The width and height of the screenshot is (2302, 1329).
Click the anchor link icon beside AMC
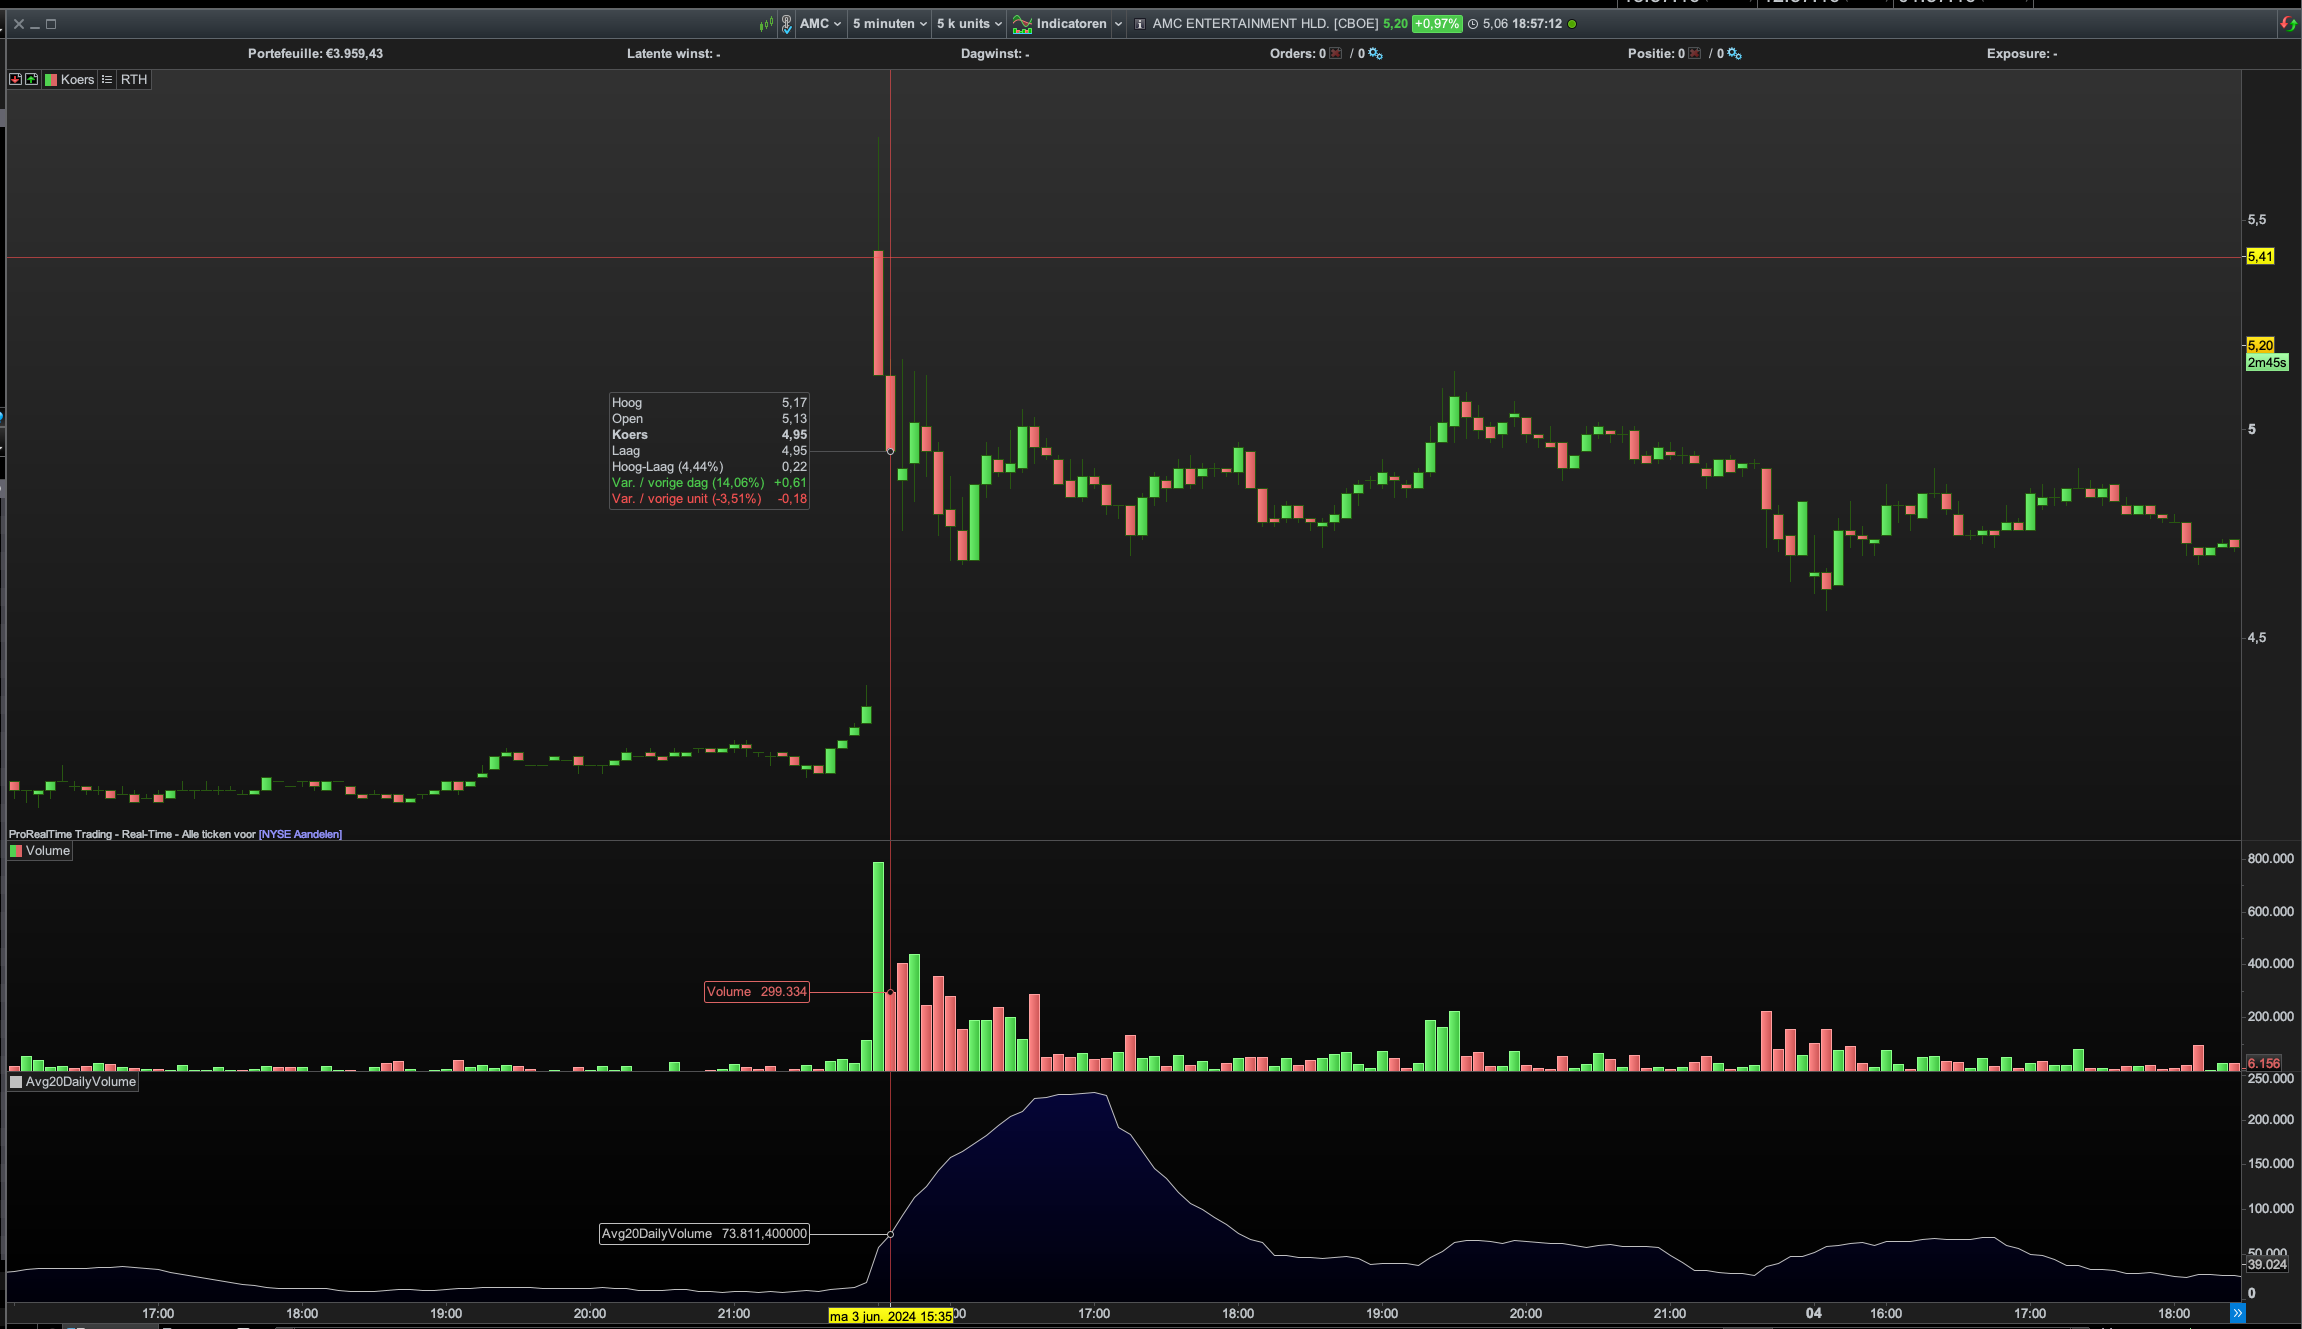(x=786, y=24)
